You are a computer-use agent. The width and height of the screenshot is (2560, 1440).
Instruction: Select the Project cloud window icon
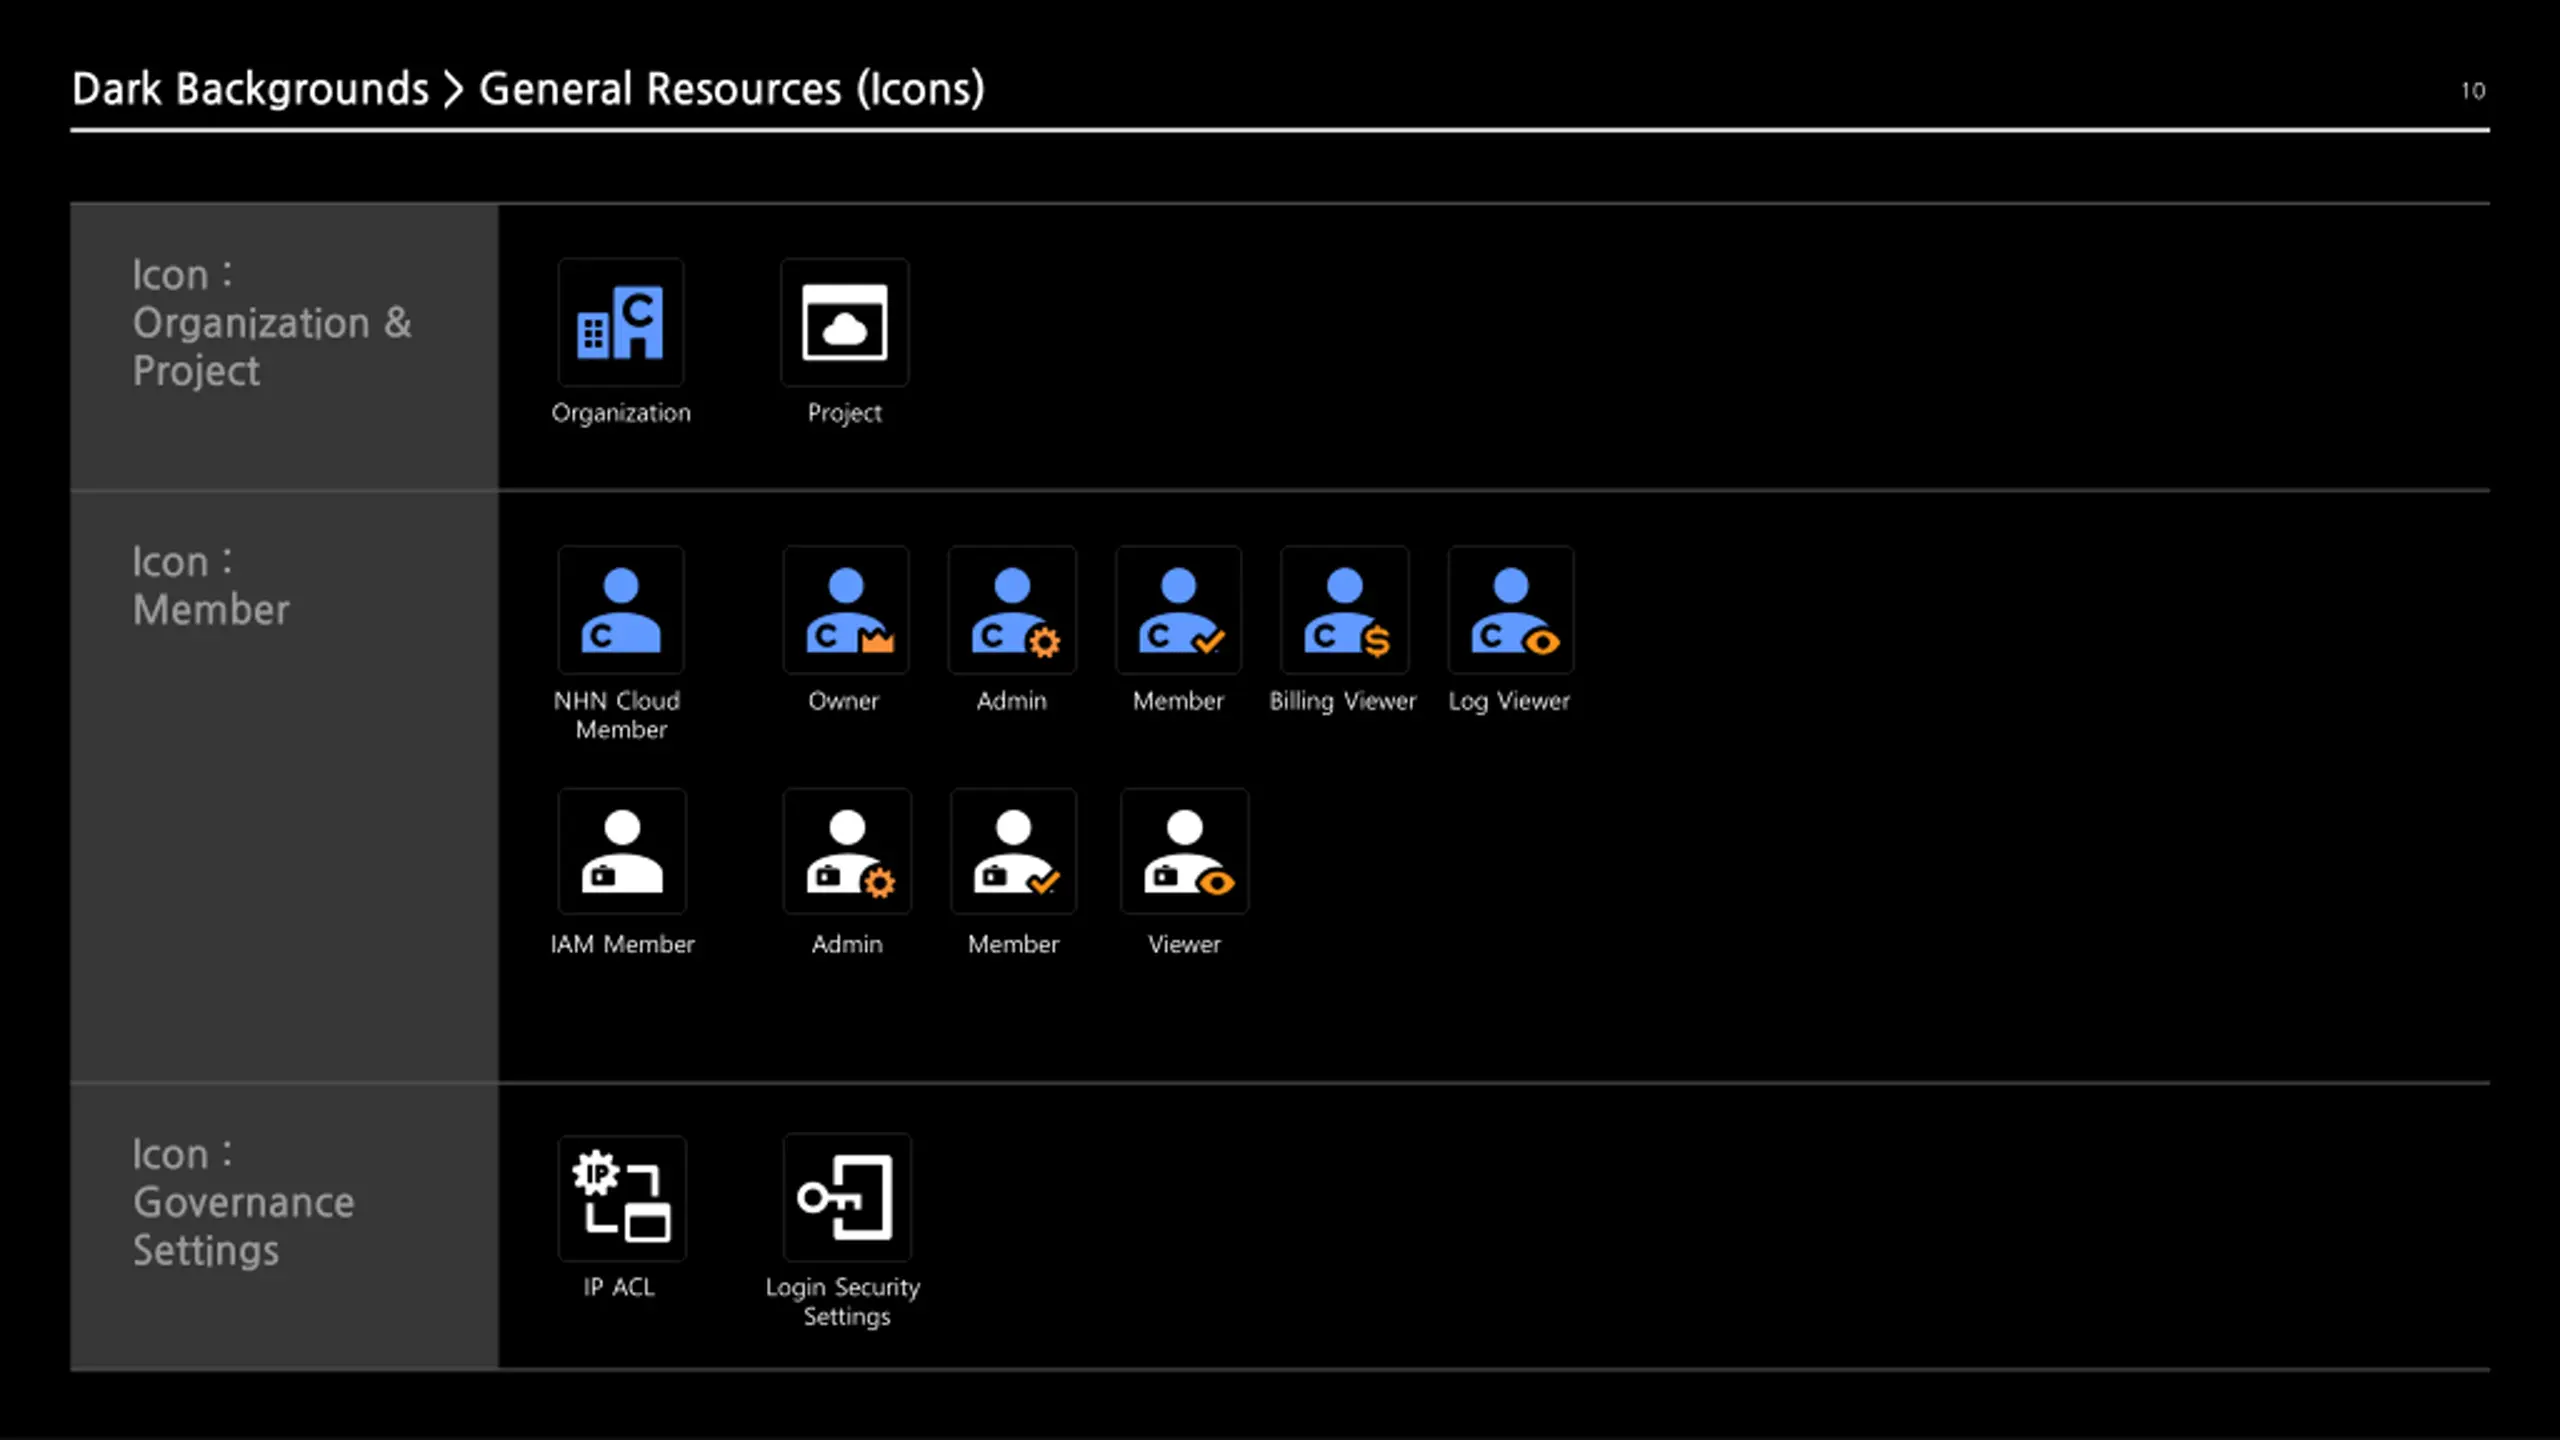coord(845,322)
